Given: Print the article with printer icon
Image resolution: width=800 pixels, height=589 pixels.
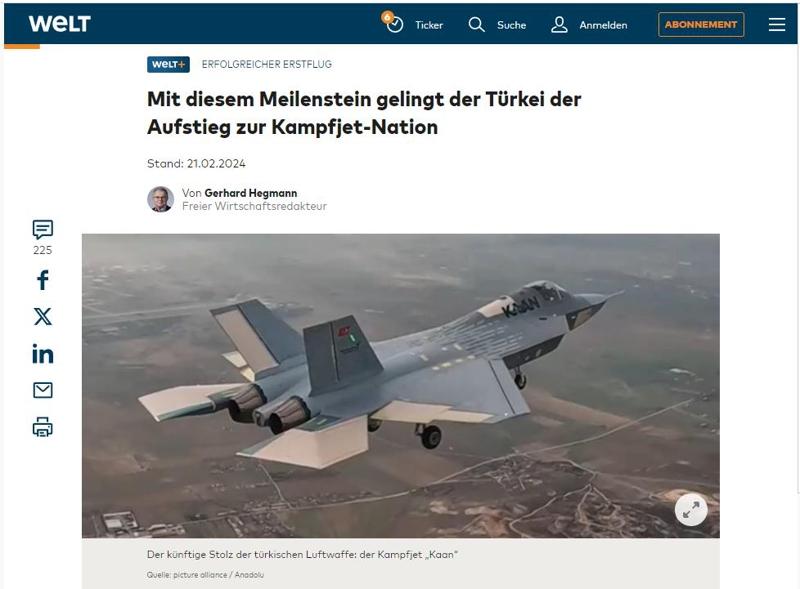Looking at the screenshot, I should 43,427.
